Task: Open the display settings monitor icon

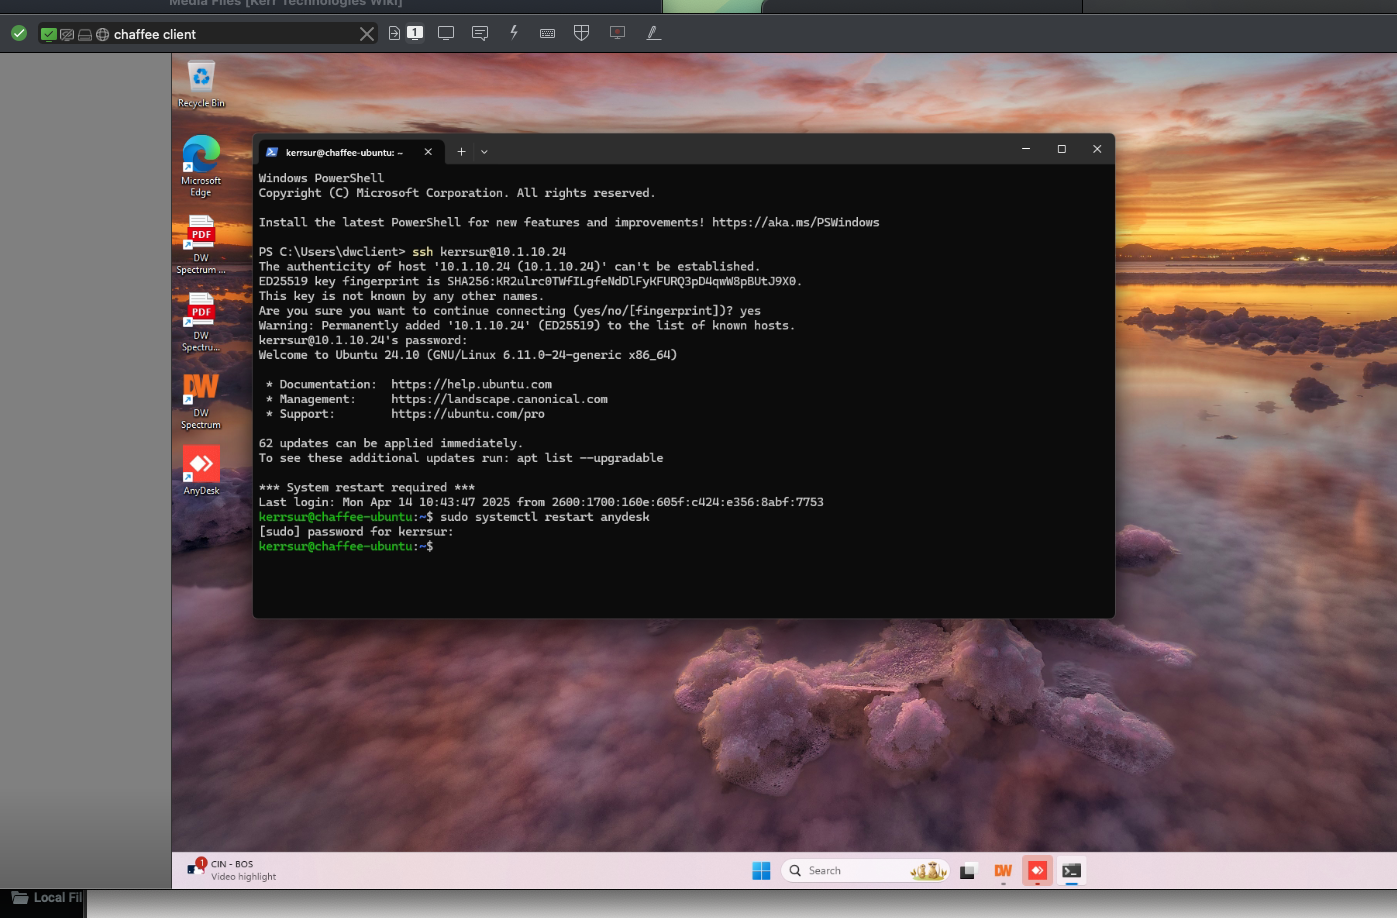Action: [446, 33]
